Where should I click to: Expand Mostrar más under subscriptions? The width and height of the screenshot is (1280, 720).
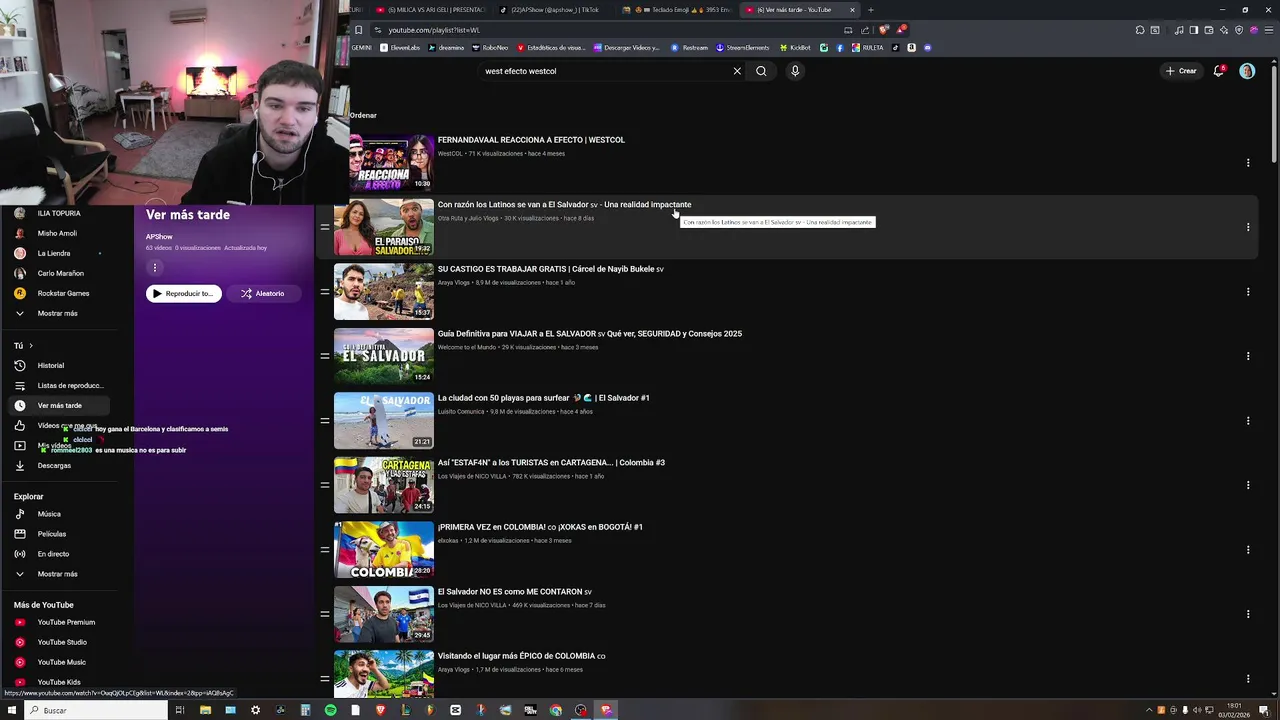(57, 313)
